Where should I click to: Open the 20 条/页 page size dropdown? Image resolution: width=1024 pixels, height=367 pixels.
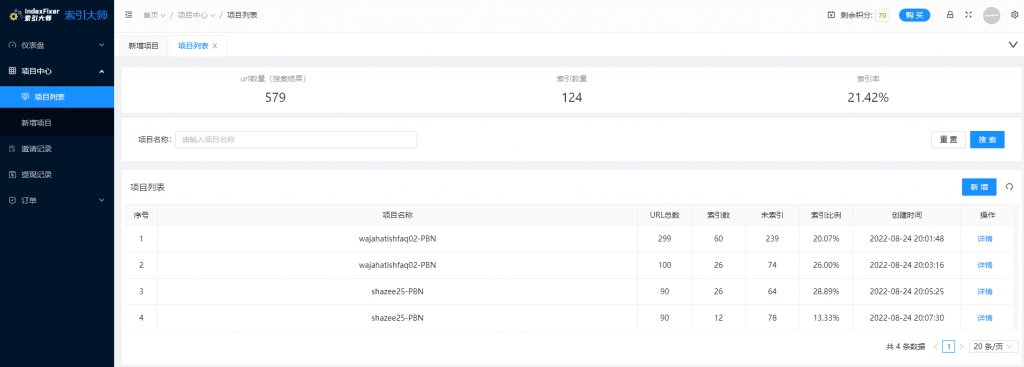(x=993, y=346)
